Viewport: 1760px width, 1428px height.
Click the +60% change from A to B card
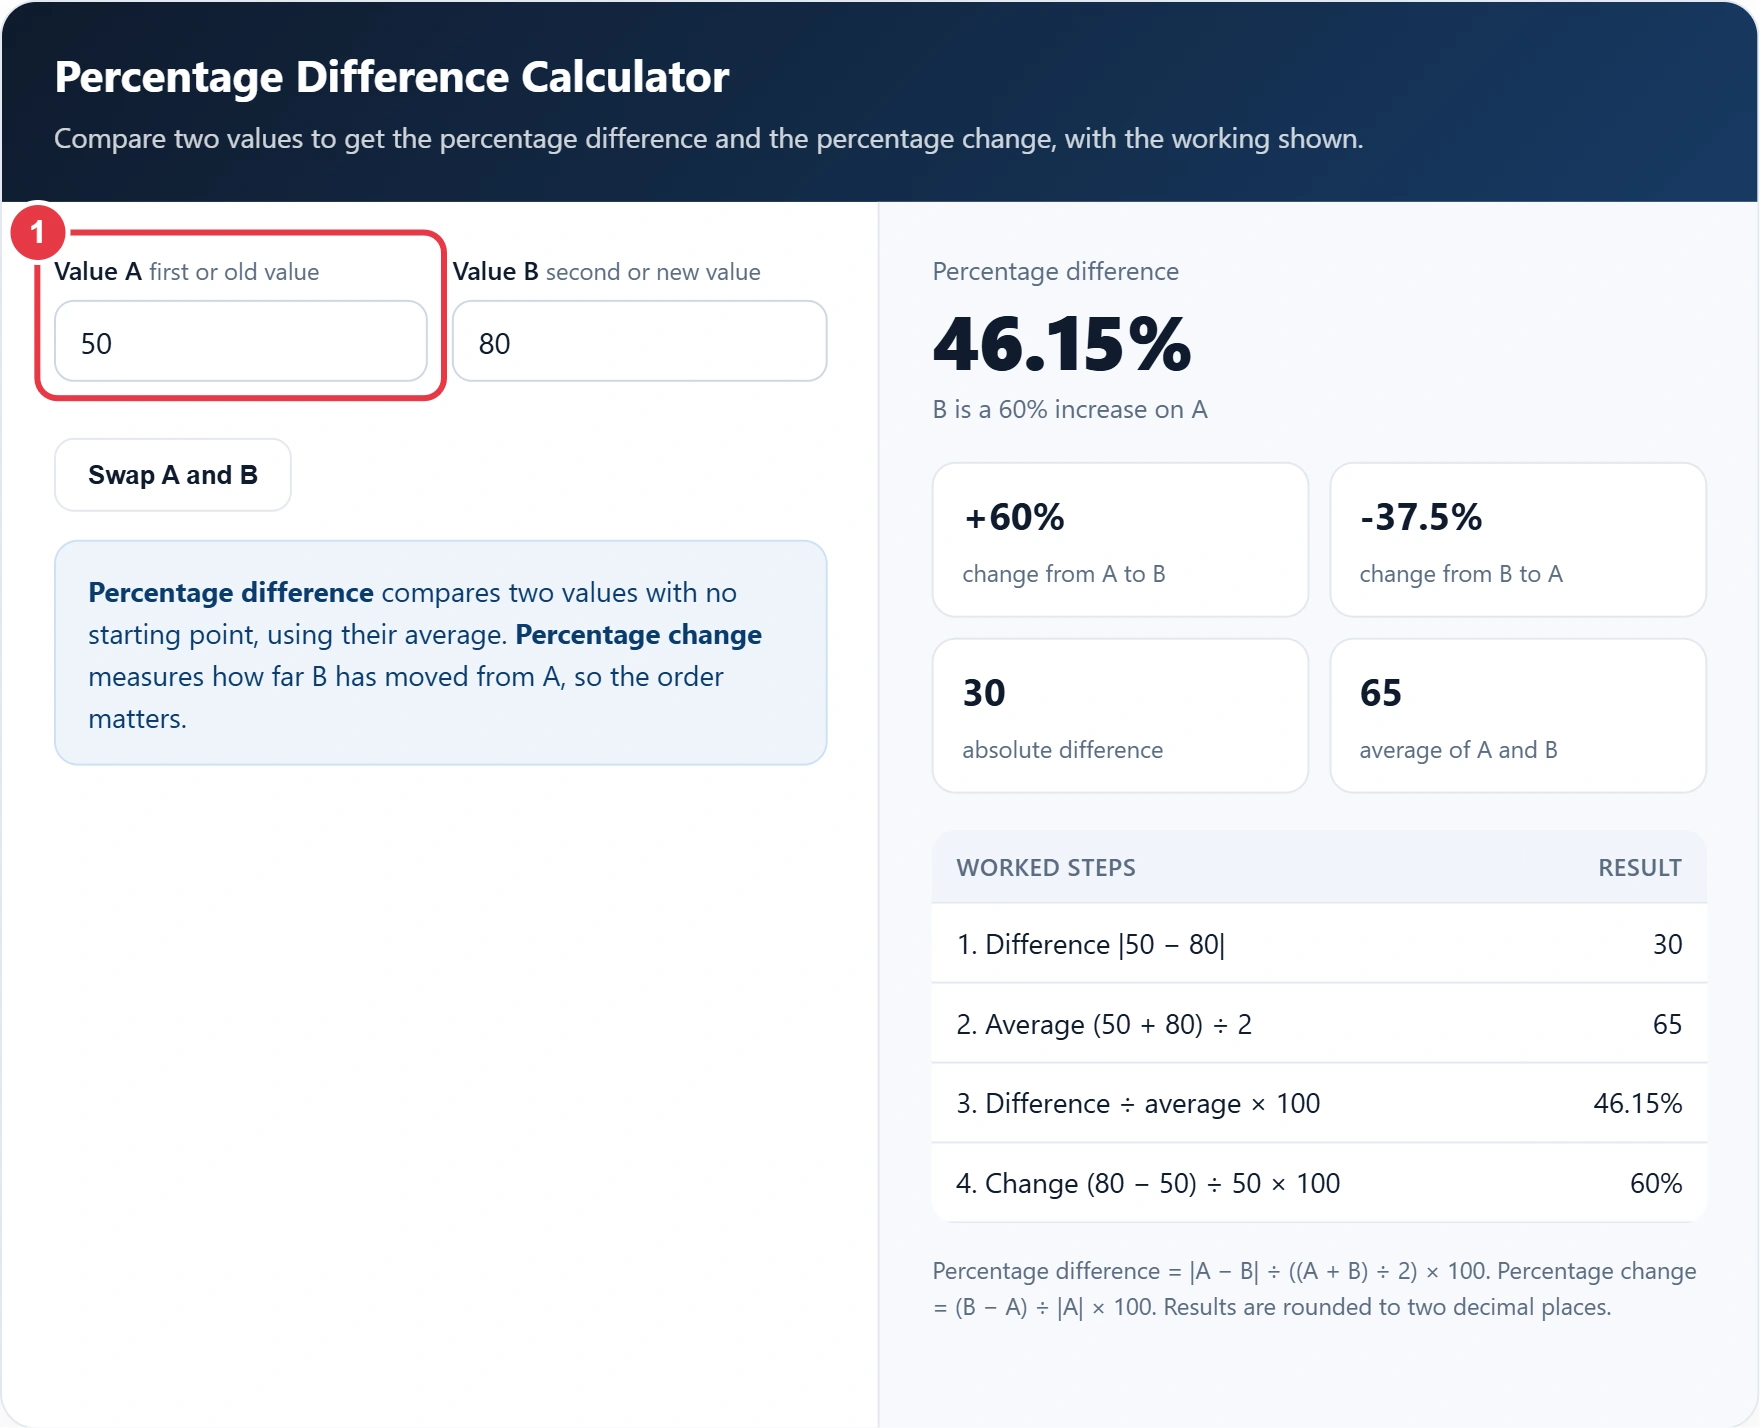coord(1120,540)
